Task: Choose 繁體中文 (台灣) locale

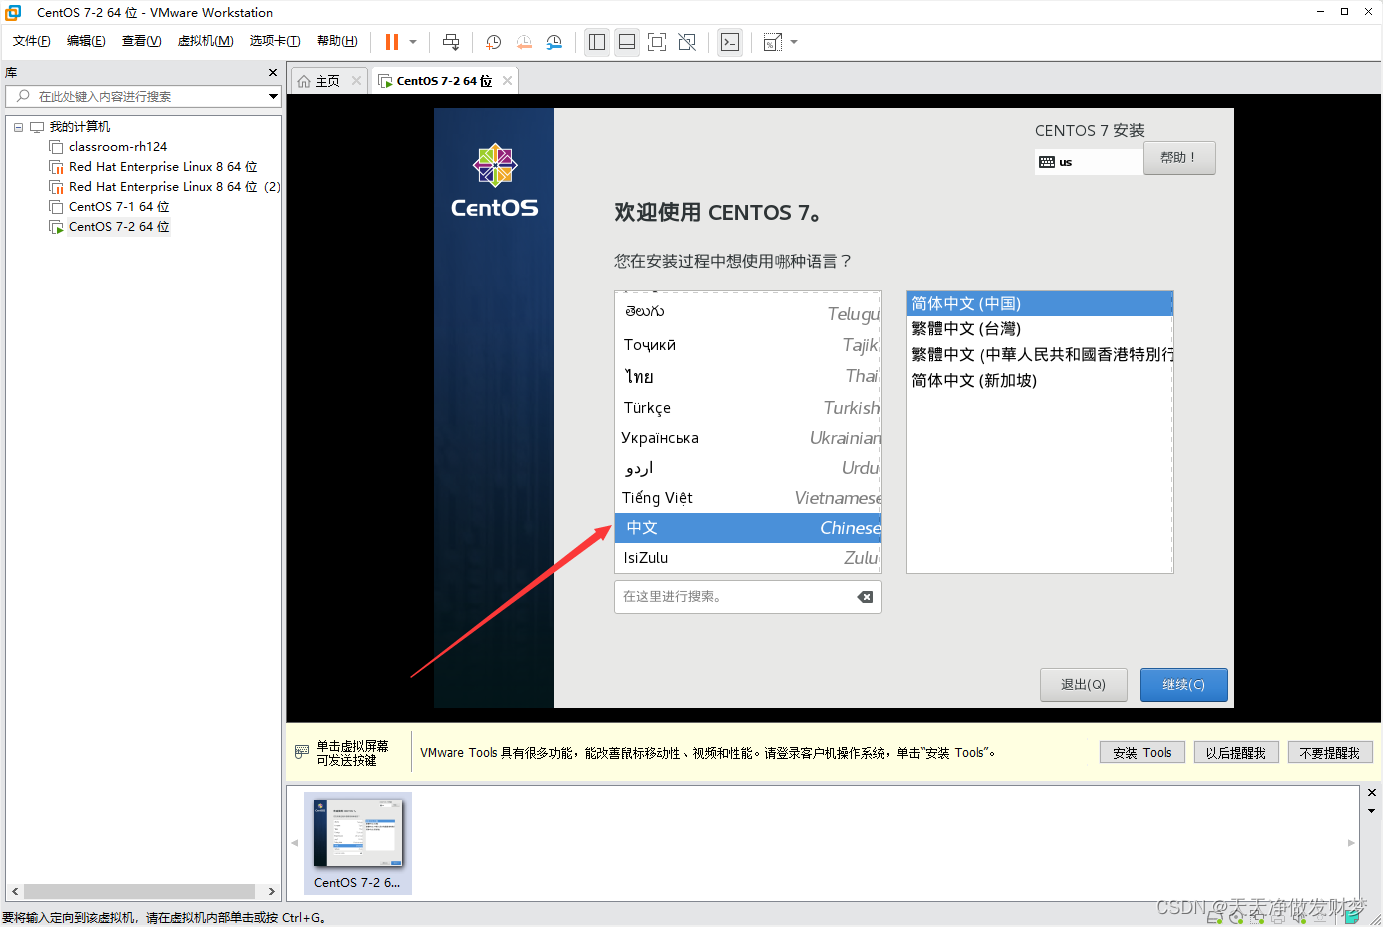Action: click(1039, 329)
